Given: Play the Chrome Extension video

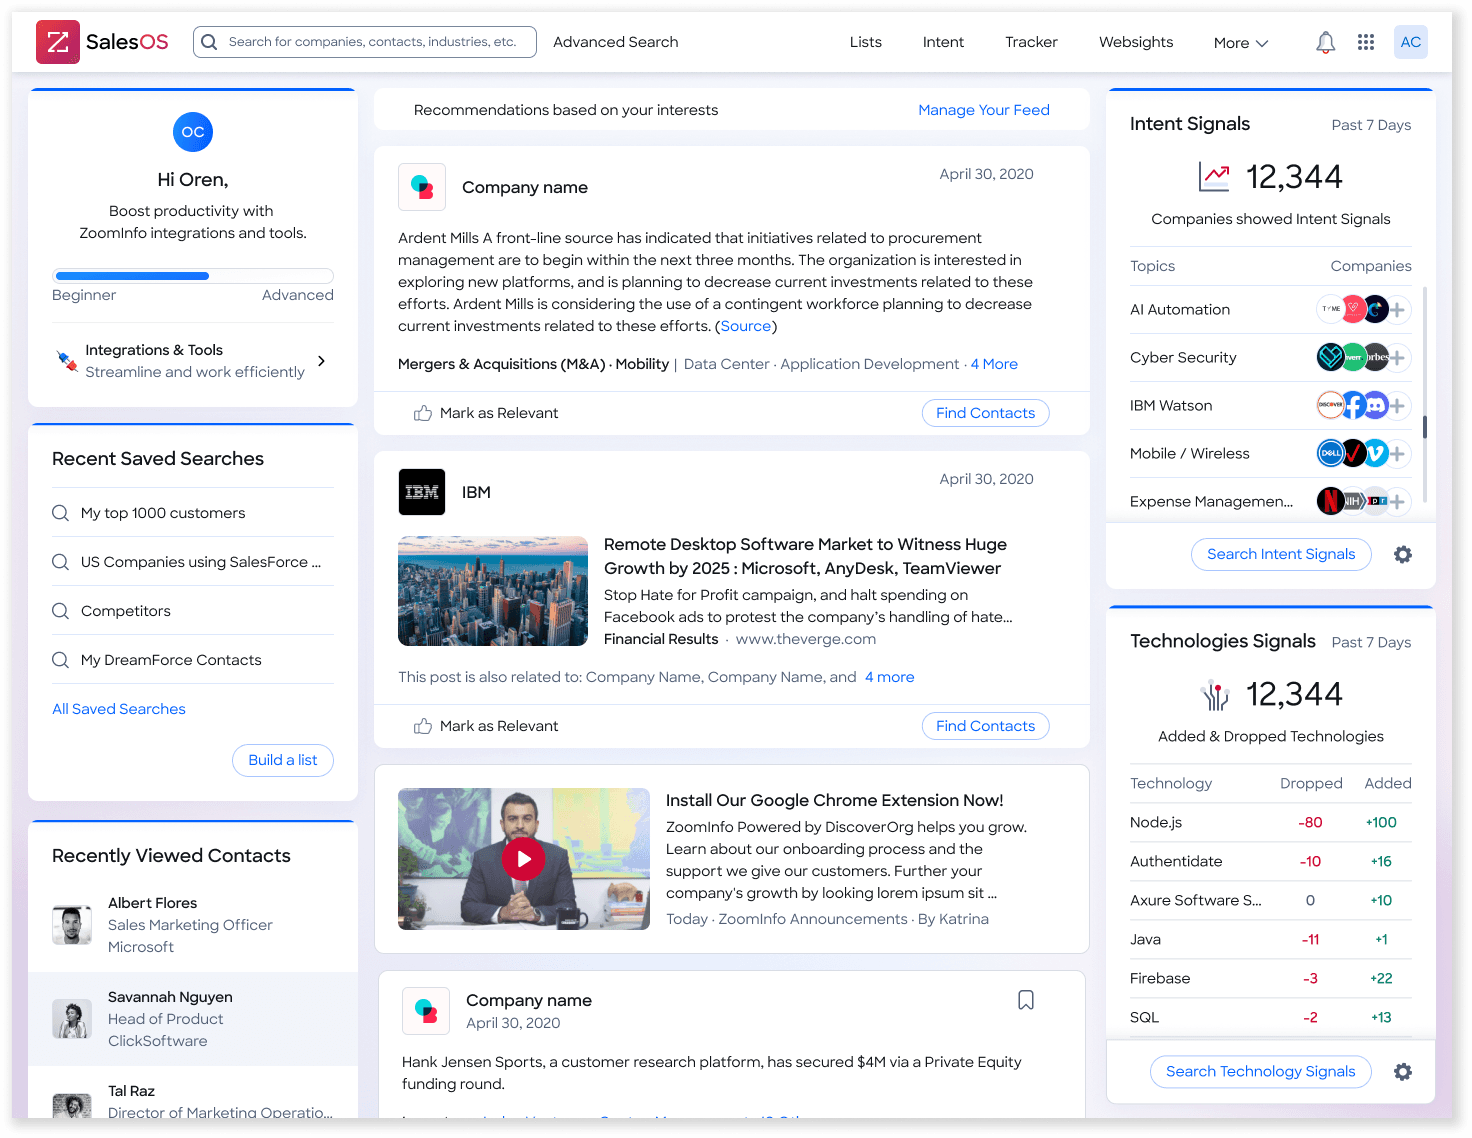Looking at the screenshot, I should tap(523, 858).
